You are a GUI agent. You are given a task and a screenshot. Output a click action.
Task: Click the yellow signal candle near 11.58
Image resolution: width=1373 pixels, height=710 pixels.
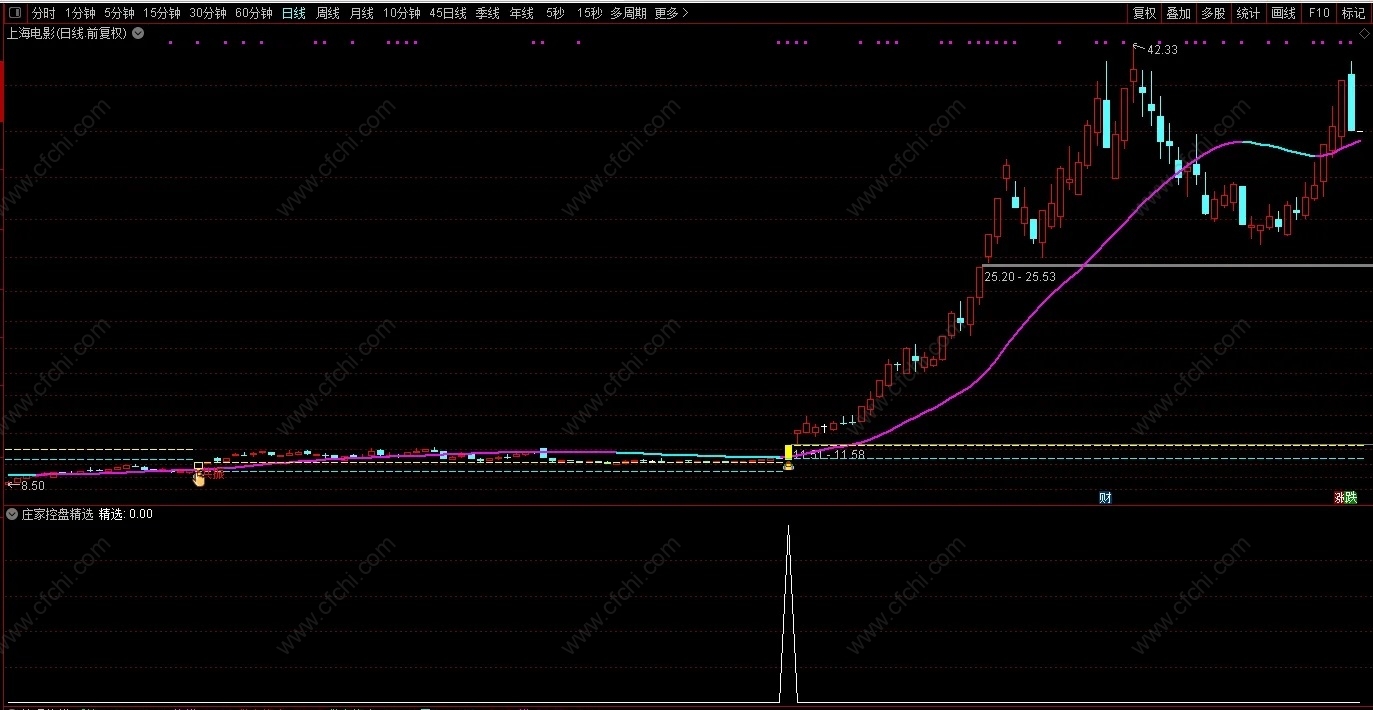tap(788, 452)
